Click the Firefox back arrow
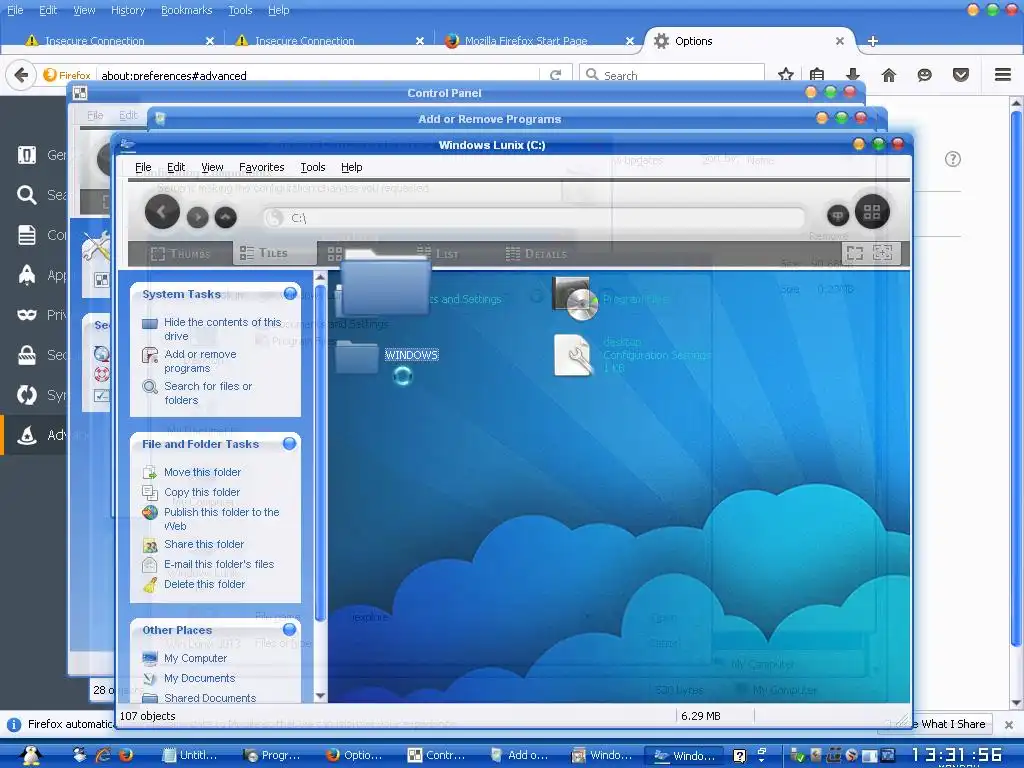 click(x=21, y=75)
